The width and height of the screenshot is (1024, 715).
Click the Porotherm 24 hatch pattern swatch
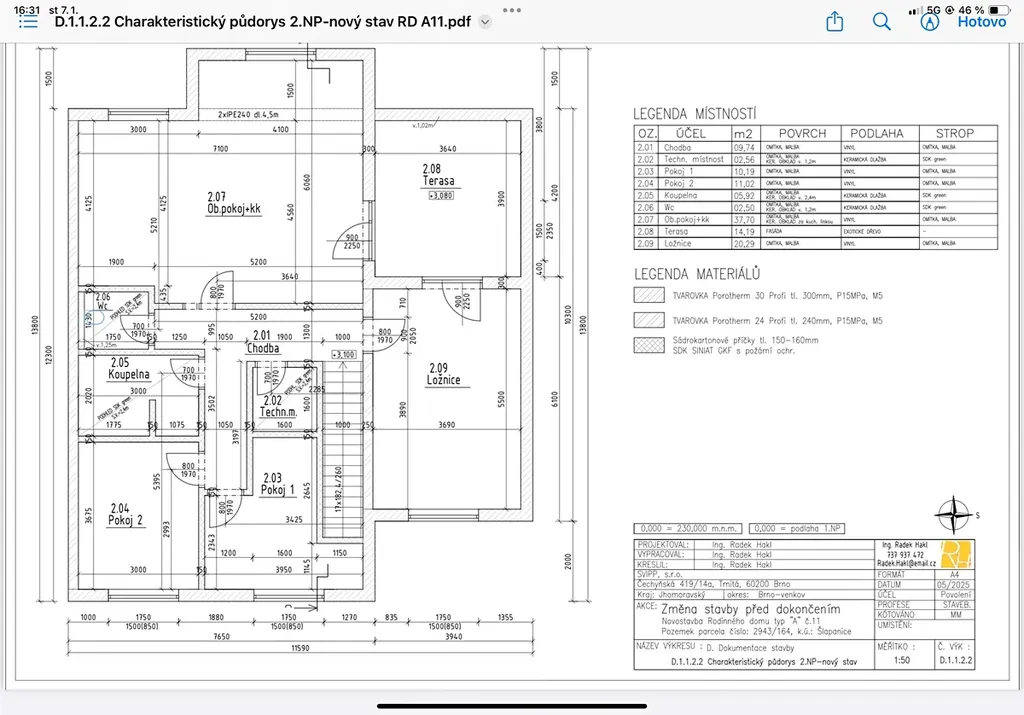(649, 320)
